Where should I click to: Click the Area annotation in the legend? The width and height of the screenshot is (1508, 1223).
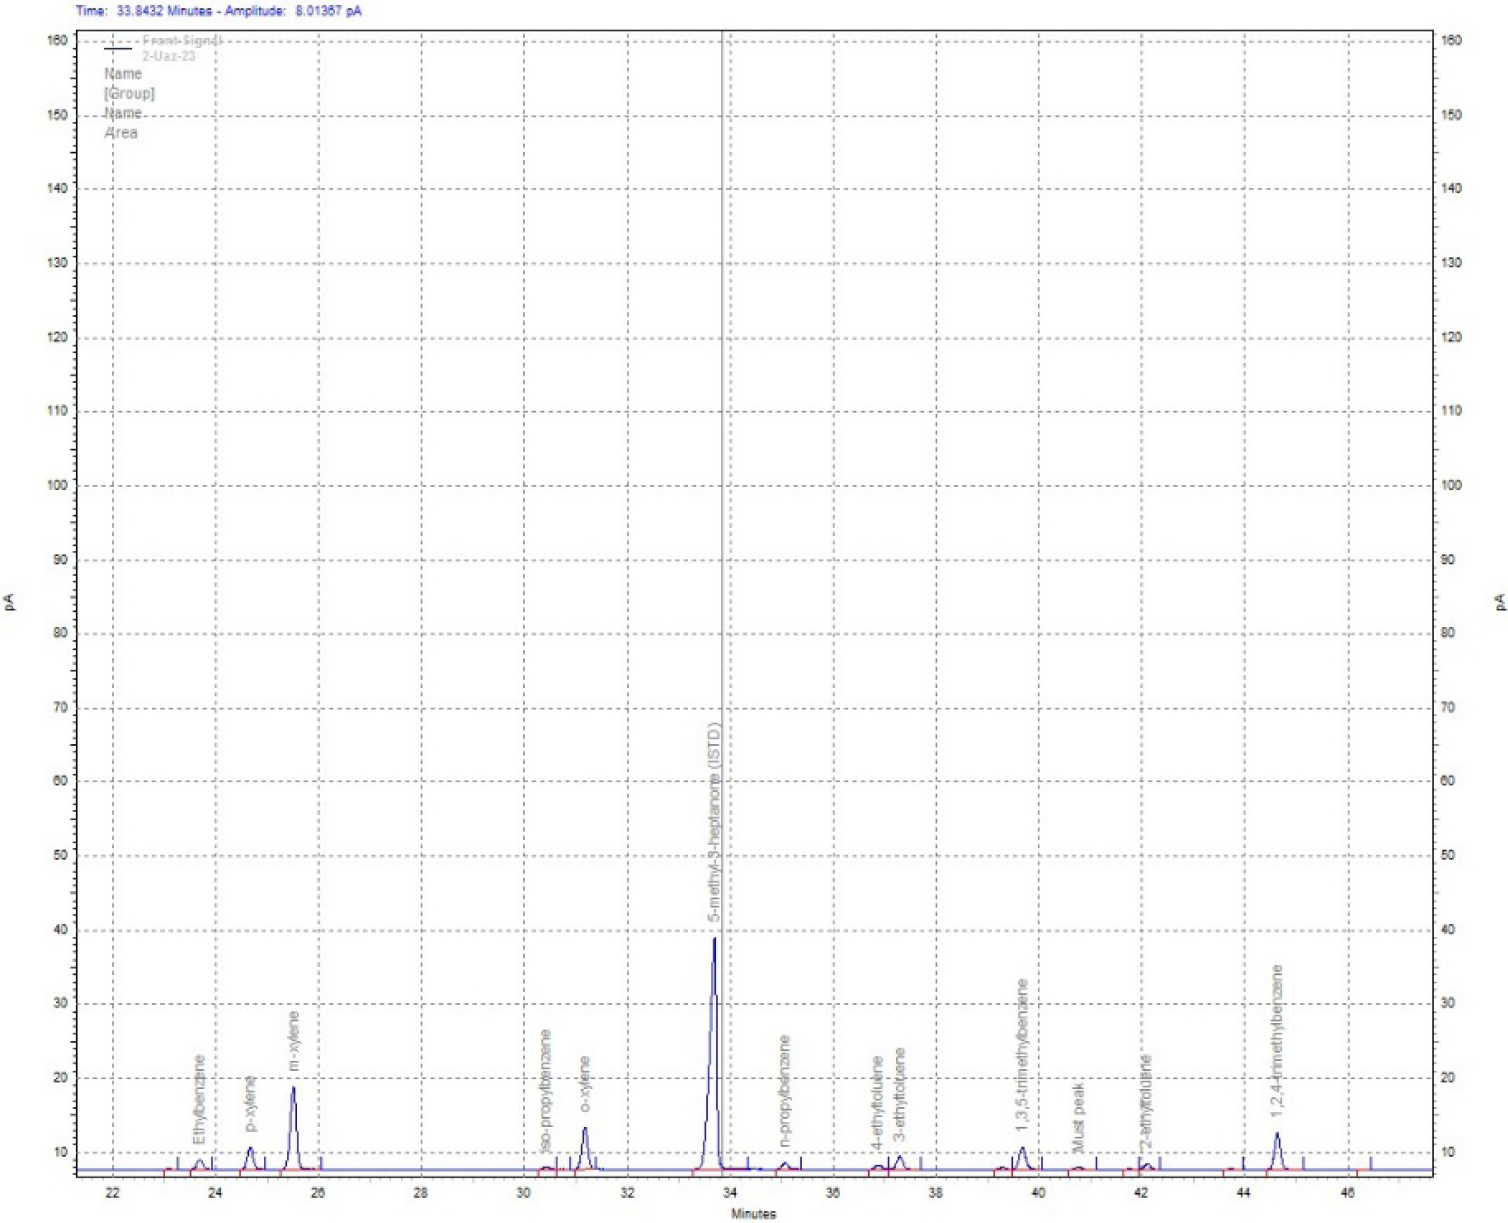(x=121, y=133)
